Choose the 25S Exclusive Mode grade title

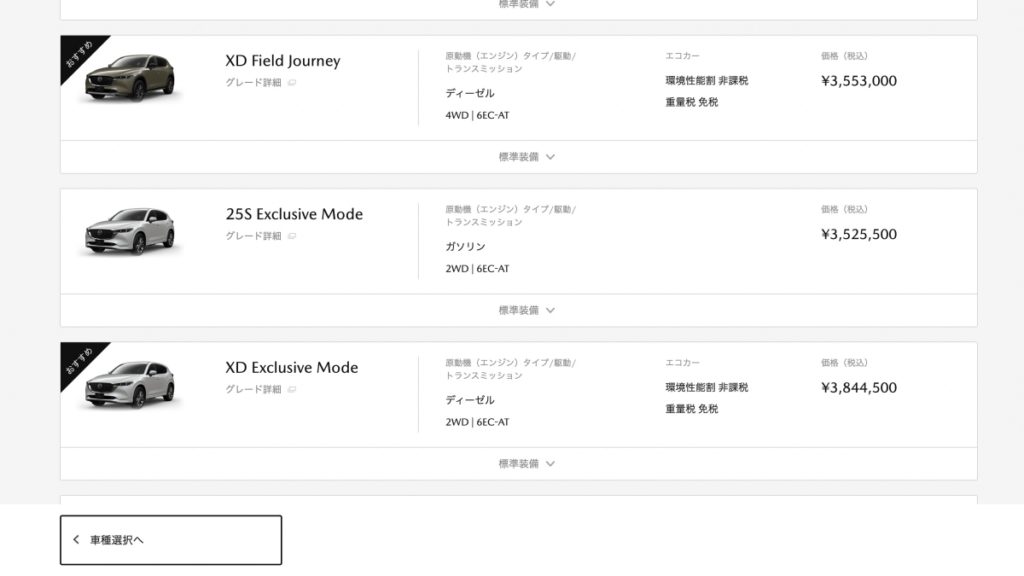click(x=294, y=214)
